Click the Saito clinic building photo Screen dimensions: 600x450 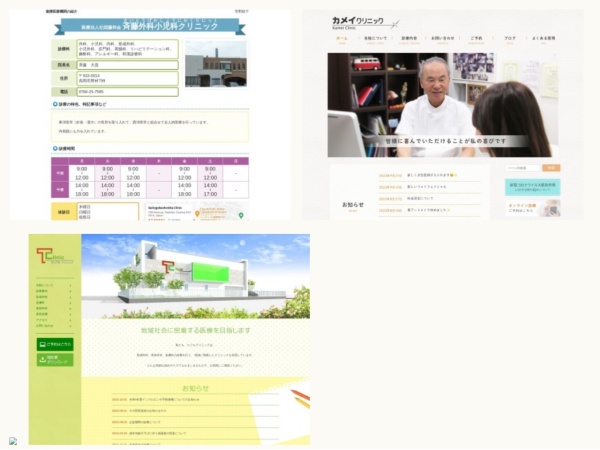pyautogui.click(x=216, y=64)
